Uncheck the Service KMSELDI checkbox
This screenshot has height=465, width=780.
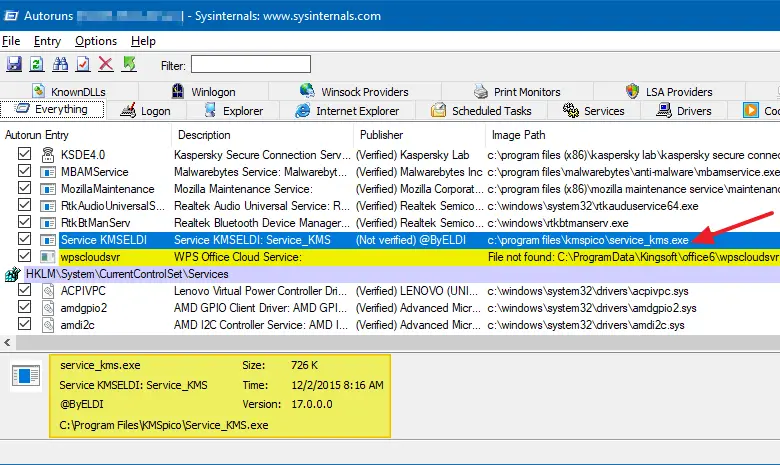24,239
